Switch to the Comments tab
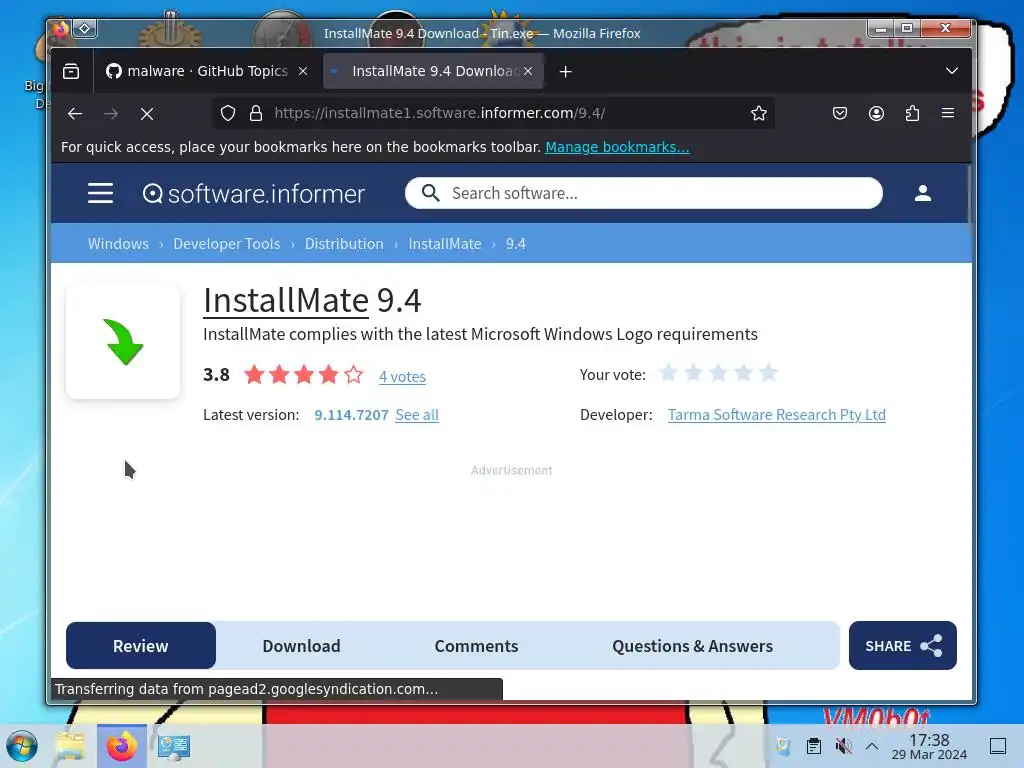1024x768 pixels. pyautogui.click(x=476, y=646)
